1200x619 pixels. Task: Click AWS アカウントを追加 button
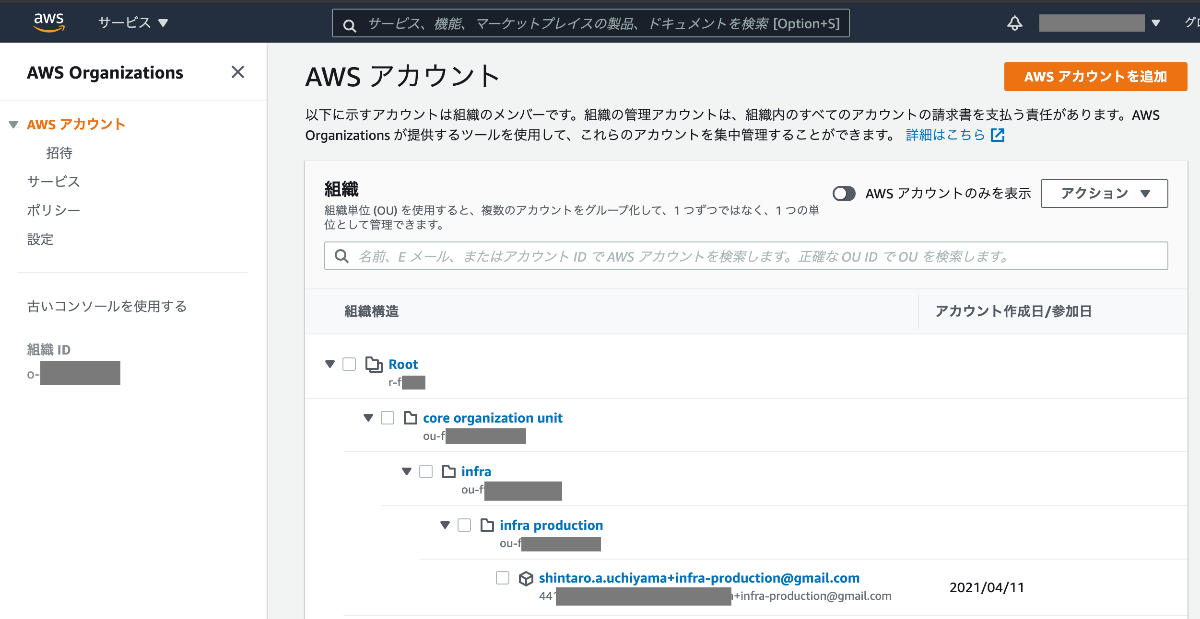point(1095,77)
